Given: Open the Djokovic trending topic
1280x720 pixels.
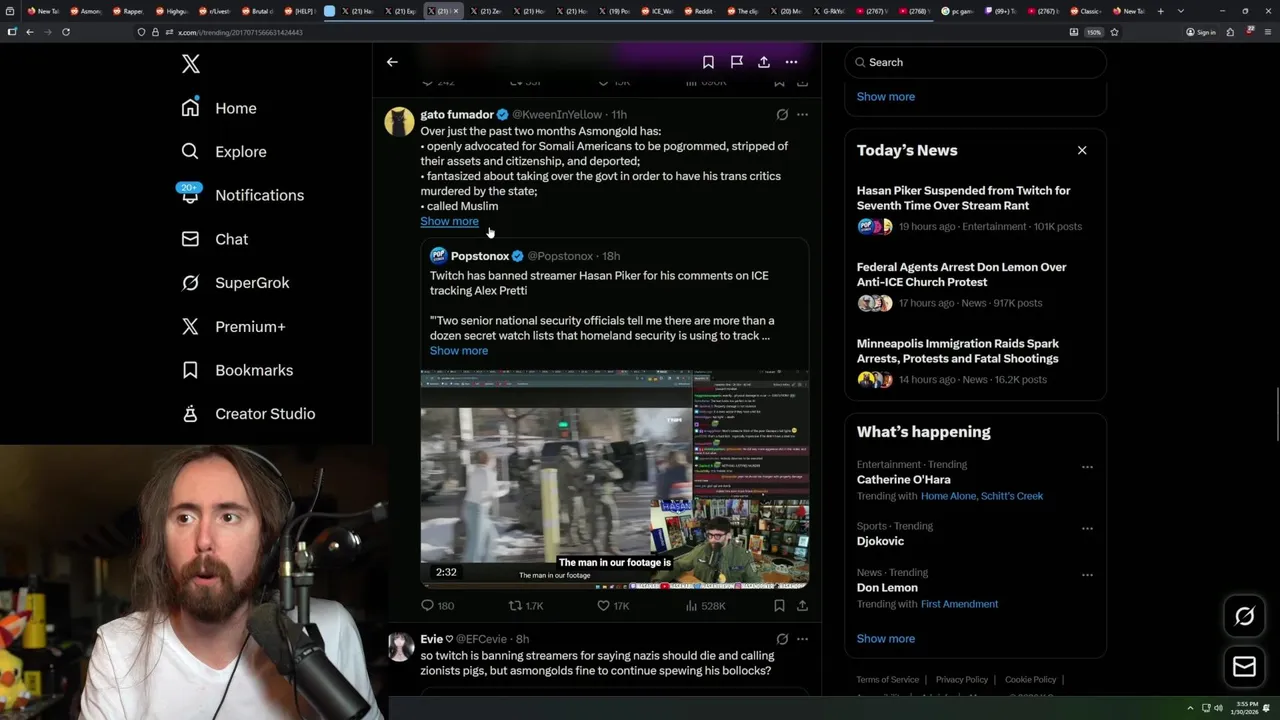Looking at the screenshot, I should (880, 541).
